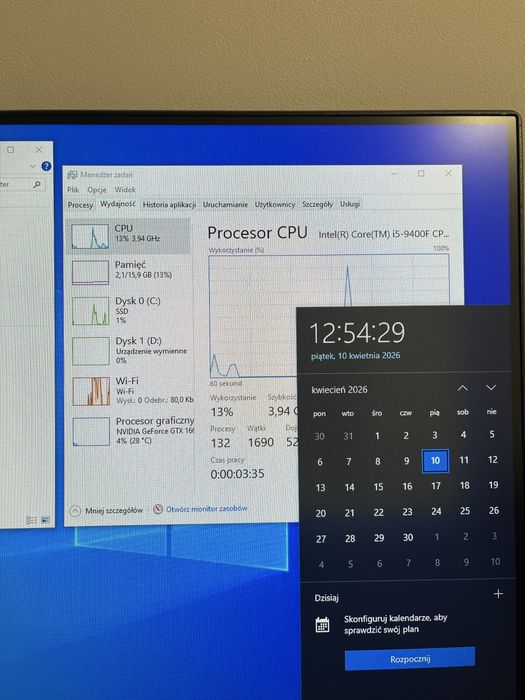Go to next month with down chevron
Screen dimensions: 525x700
click(x=491, y=388)
